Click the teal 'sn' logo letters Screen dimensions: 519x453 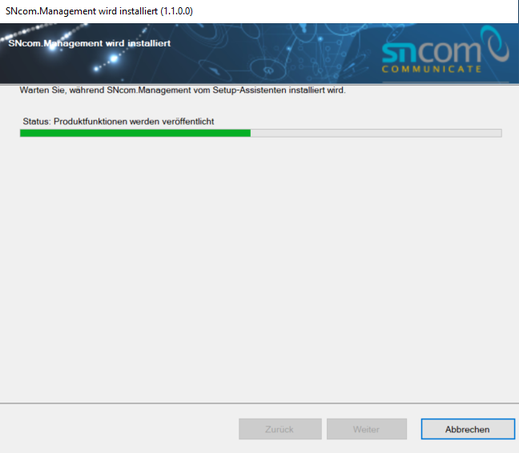pos(400,52)
